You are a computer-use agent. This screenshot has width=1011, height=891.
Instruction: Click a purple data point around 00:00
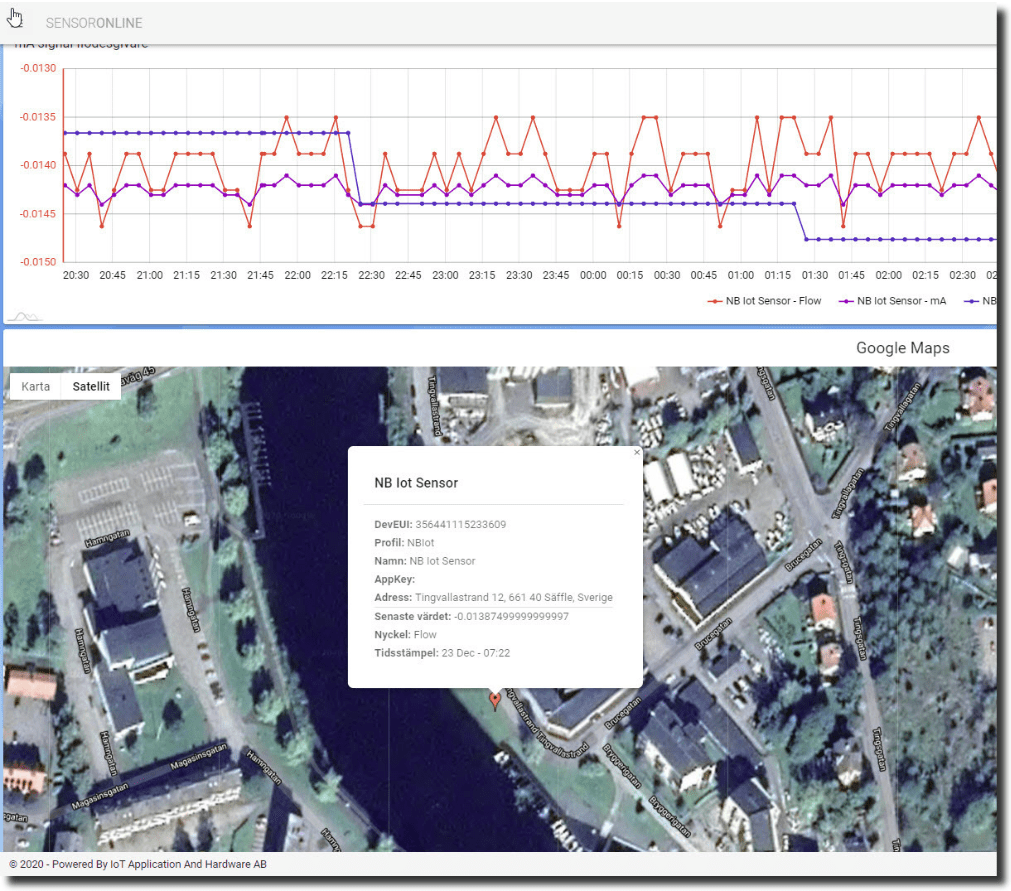pyautogui.click(x=593, y=186)
